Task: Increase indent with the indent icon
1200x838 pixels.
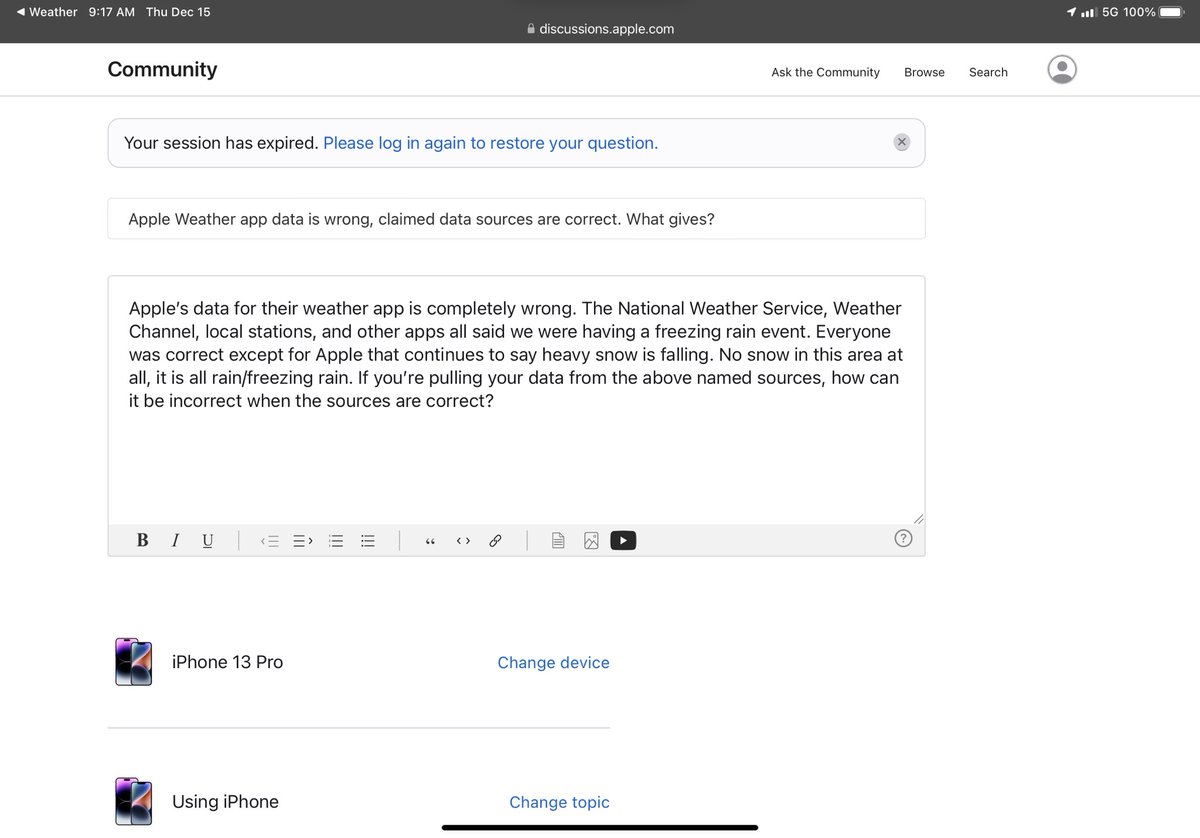Action: coord(303,541)
